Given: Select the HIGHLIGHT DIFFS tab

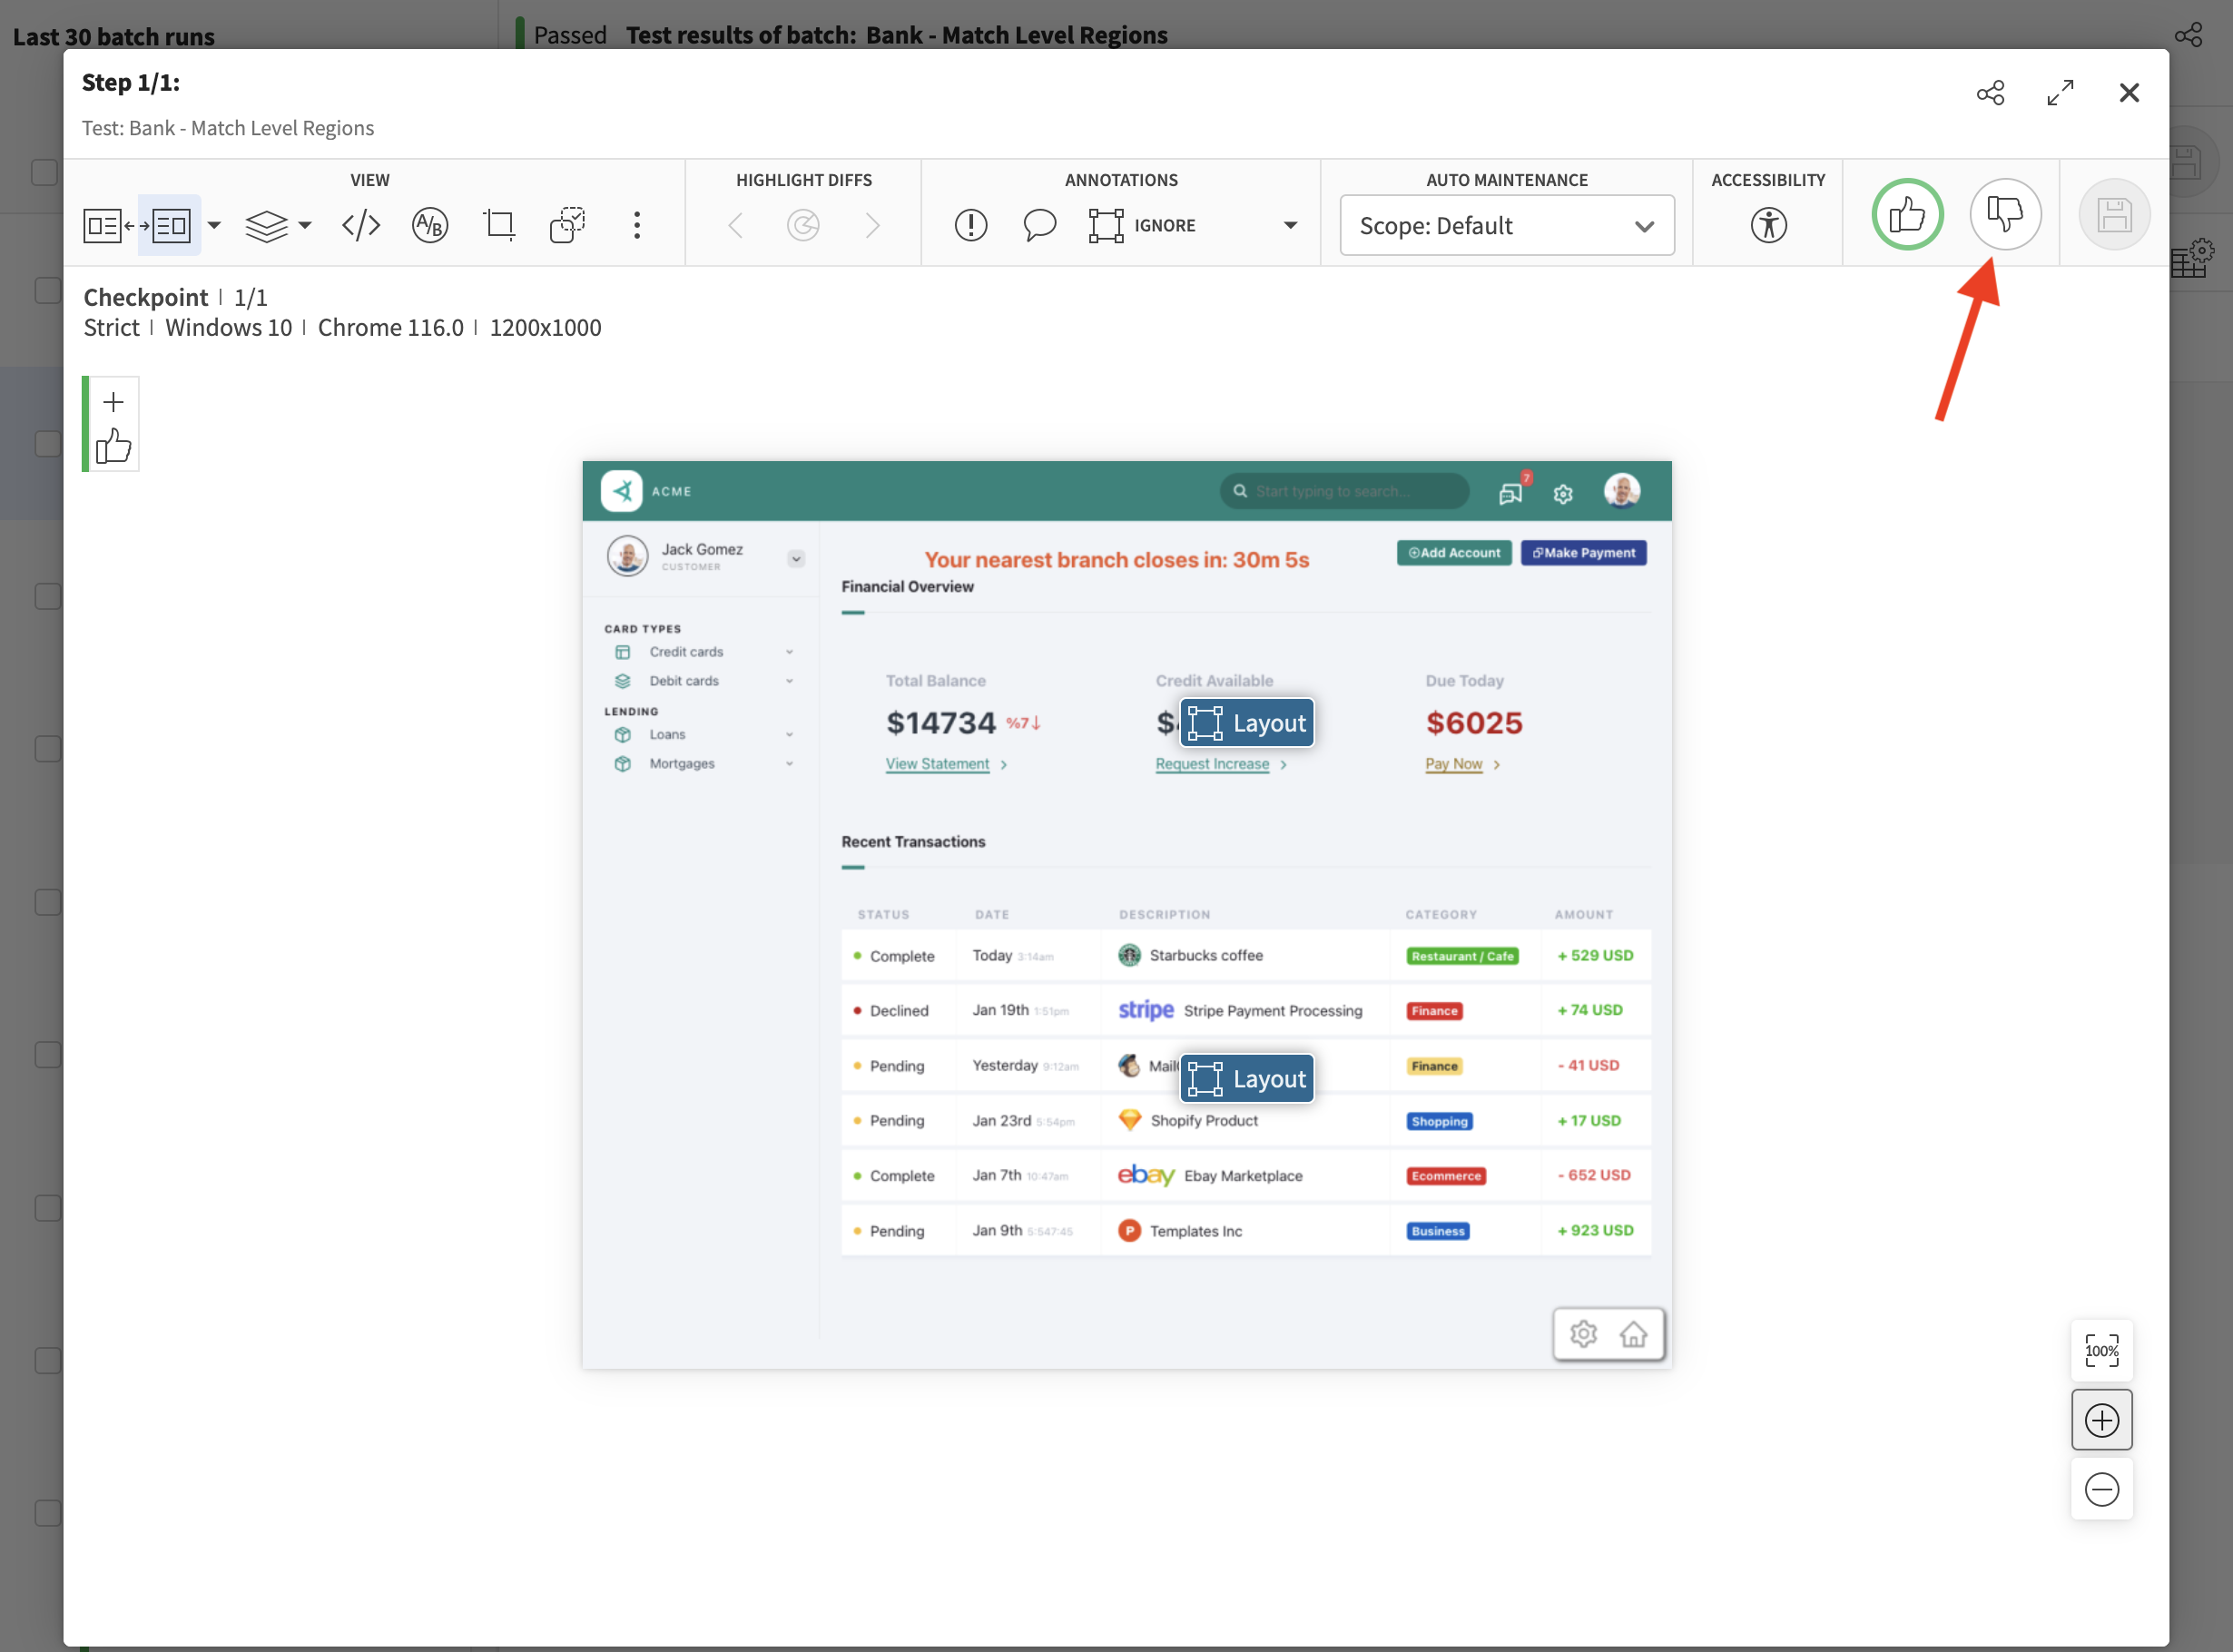Looking at the screenshot, I should click(803, 179).
